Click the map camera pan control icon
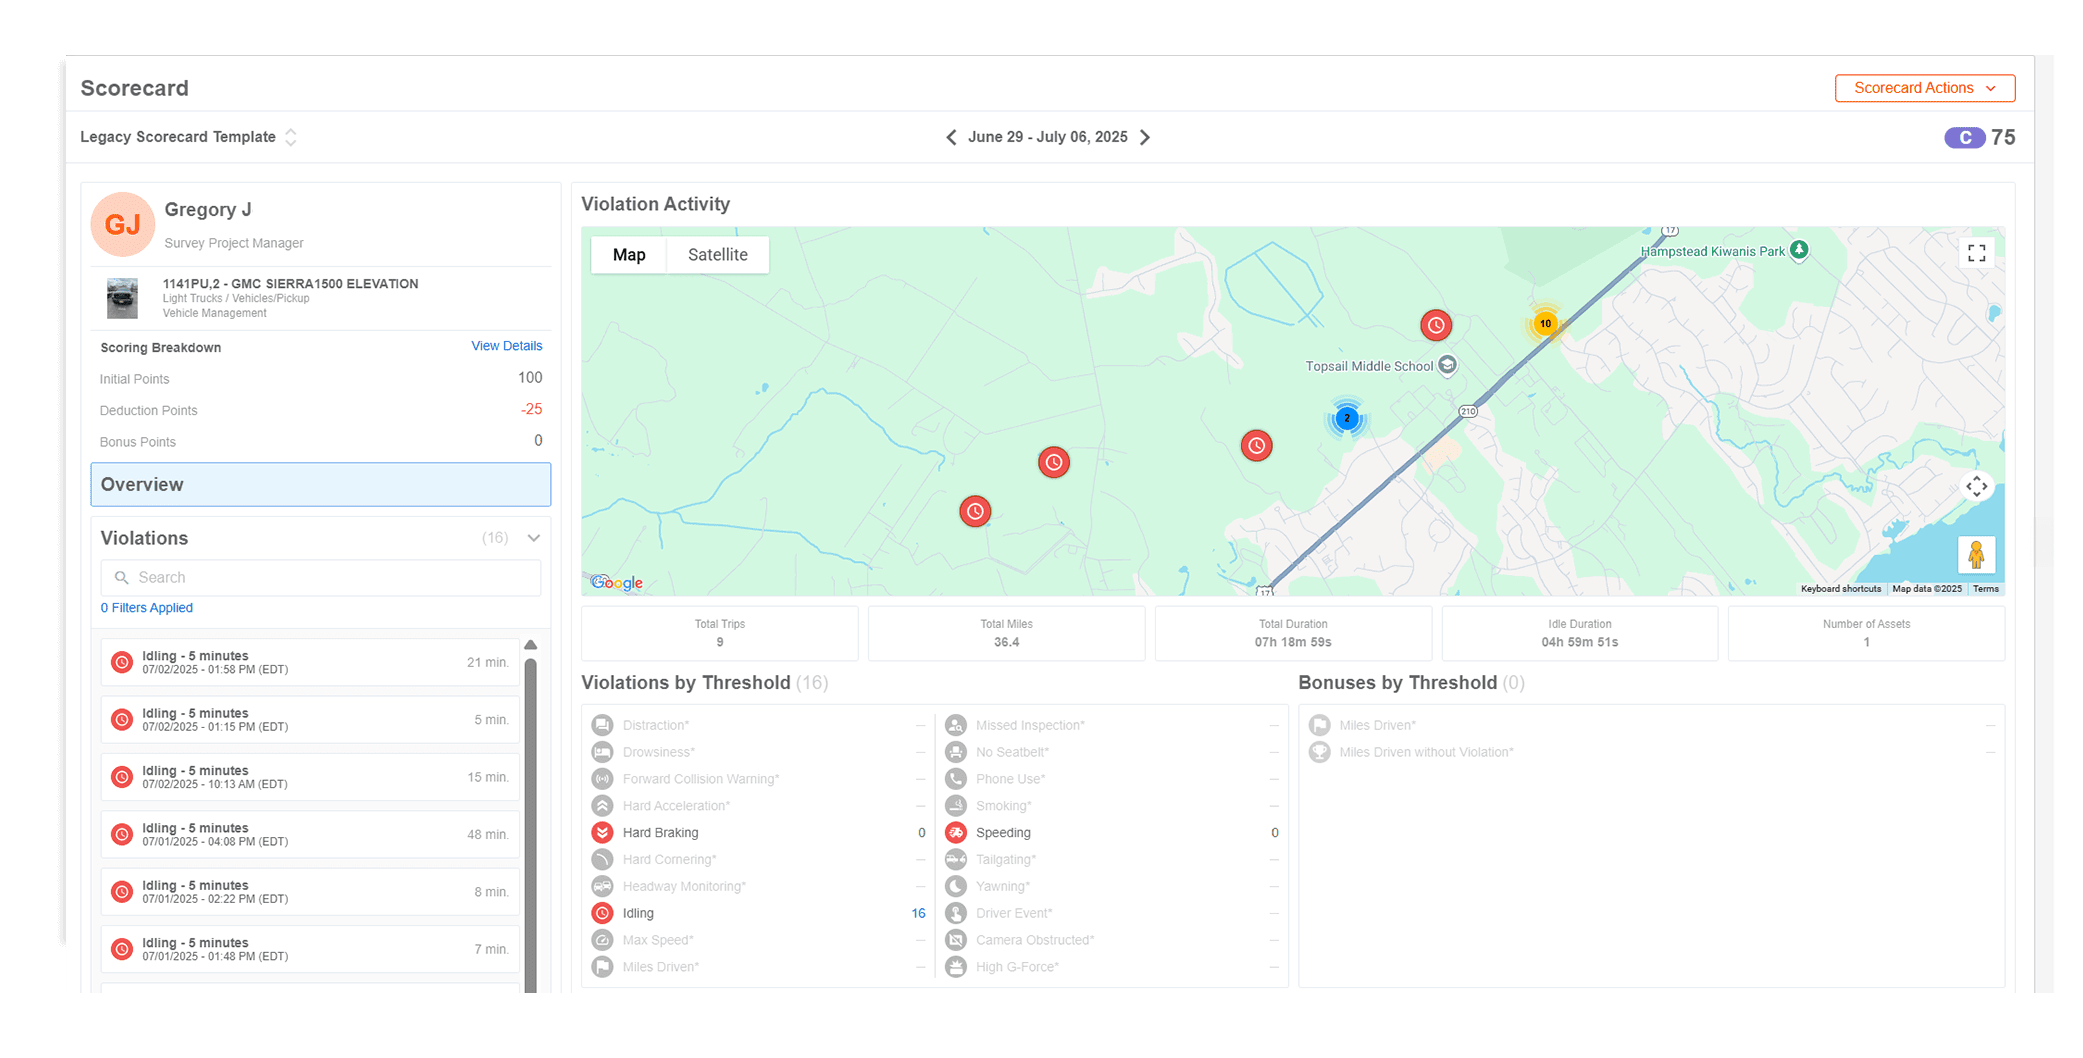This screenshot has height=1058, width=2083. (1976, 487)
